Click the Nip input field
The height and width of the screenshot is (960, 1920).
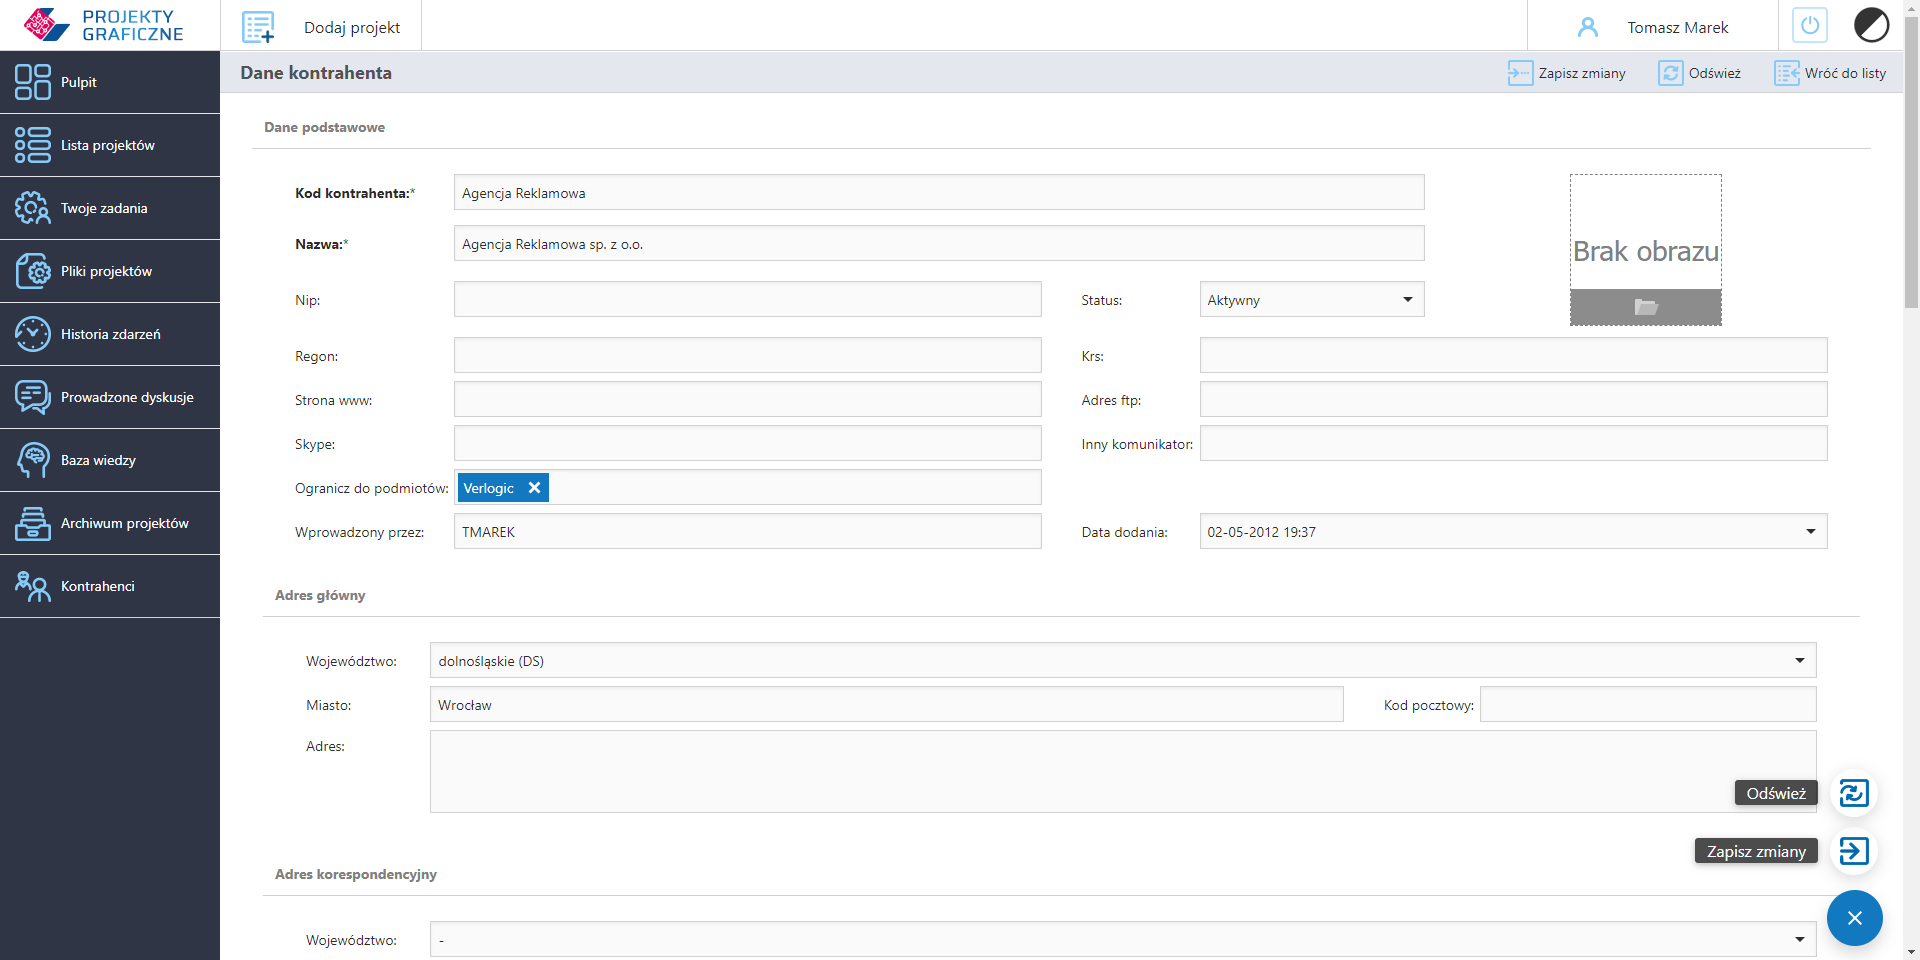(747, 300)
